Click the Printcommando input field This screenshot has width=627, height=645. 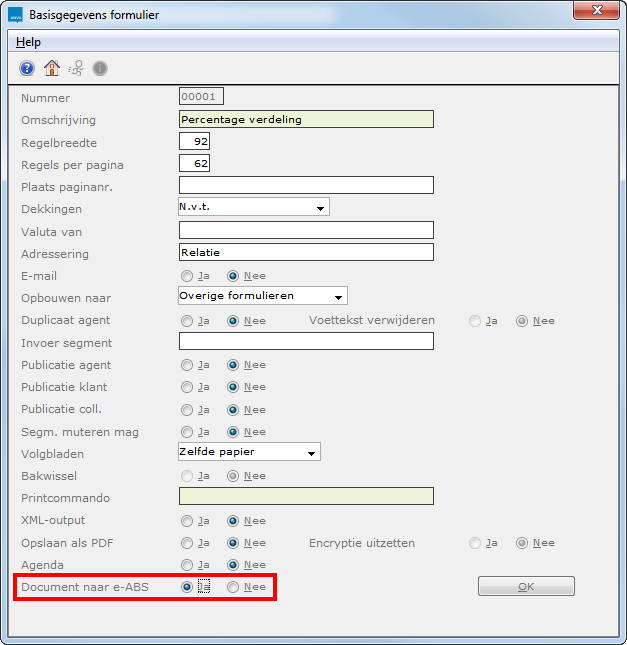pyautogui.click(x=306, y=496)
